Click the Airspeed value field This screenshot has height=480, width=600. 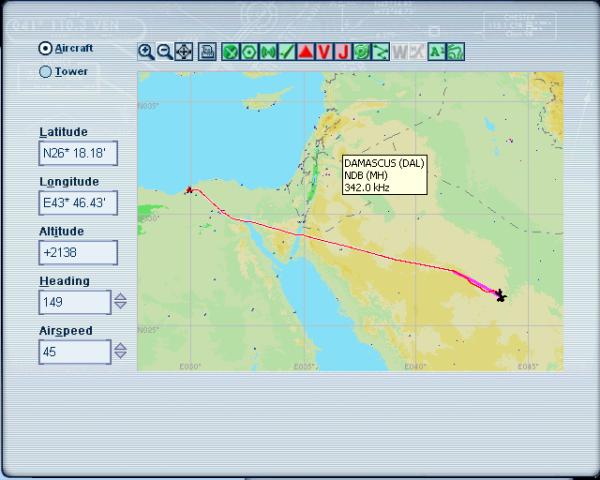[75, 352]
